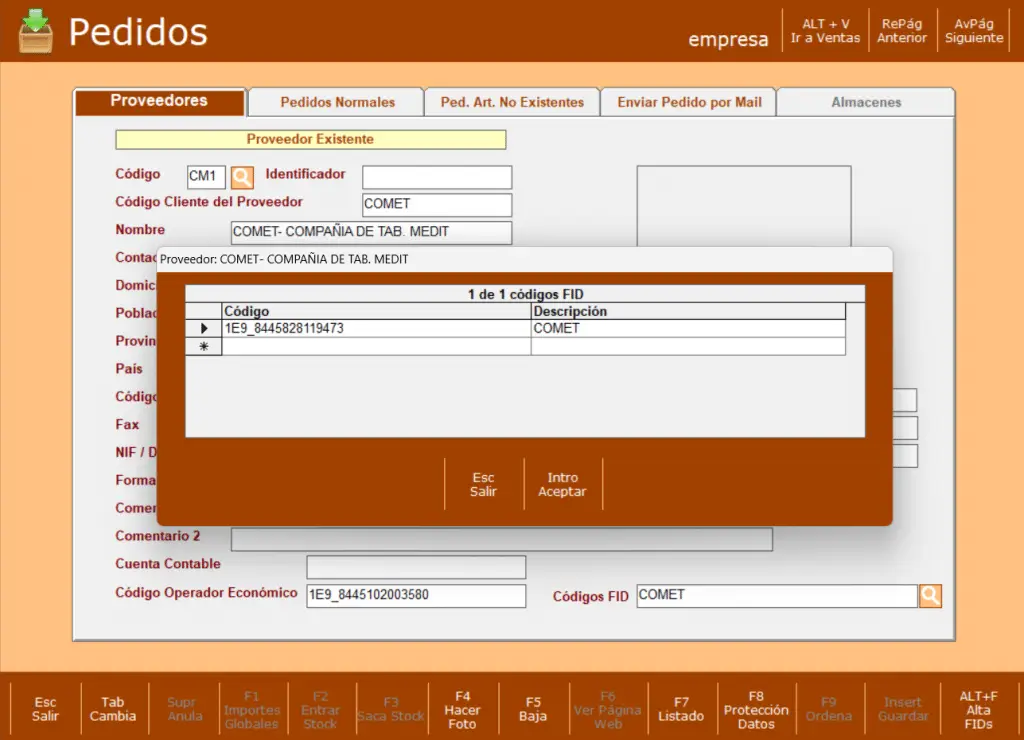The image size is (1024, 740).
Task: Switch to Proveedores tab
Action: click(159, 101)
